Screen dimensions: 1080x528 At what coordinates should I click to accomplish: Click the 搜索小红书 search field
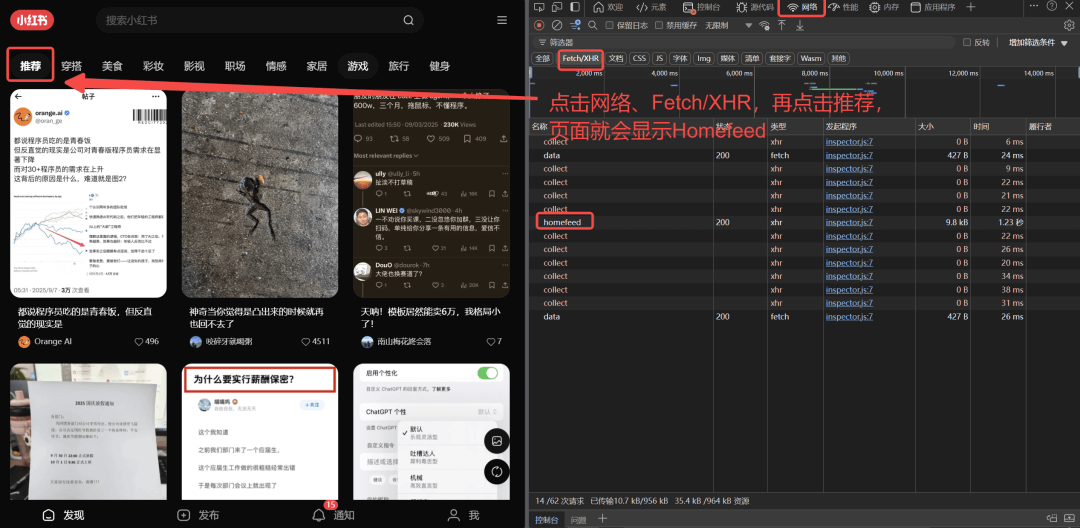pos(250,20)
